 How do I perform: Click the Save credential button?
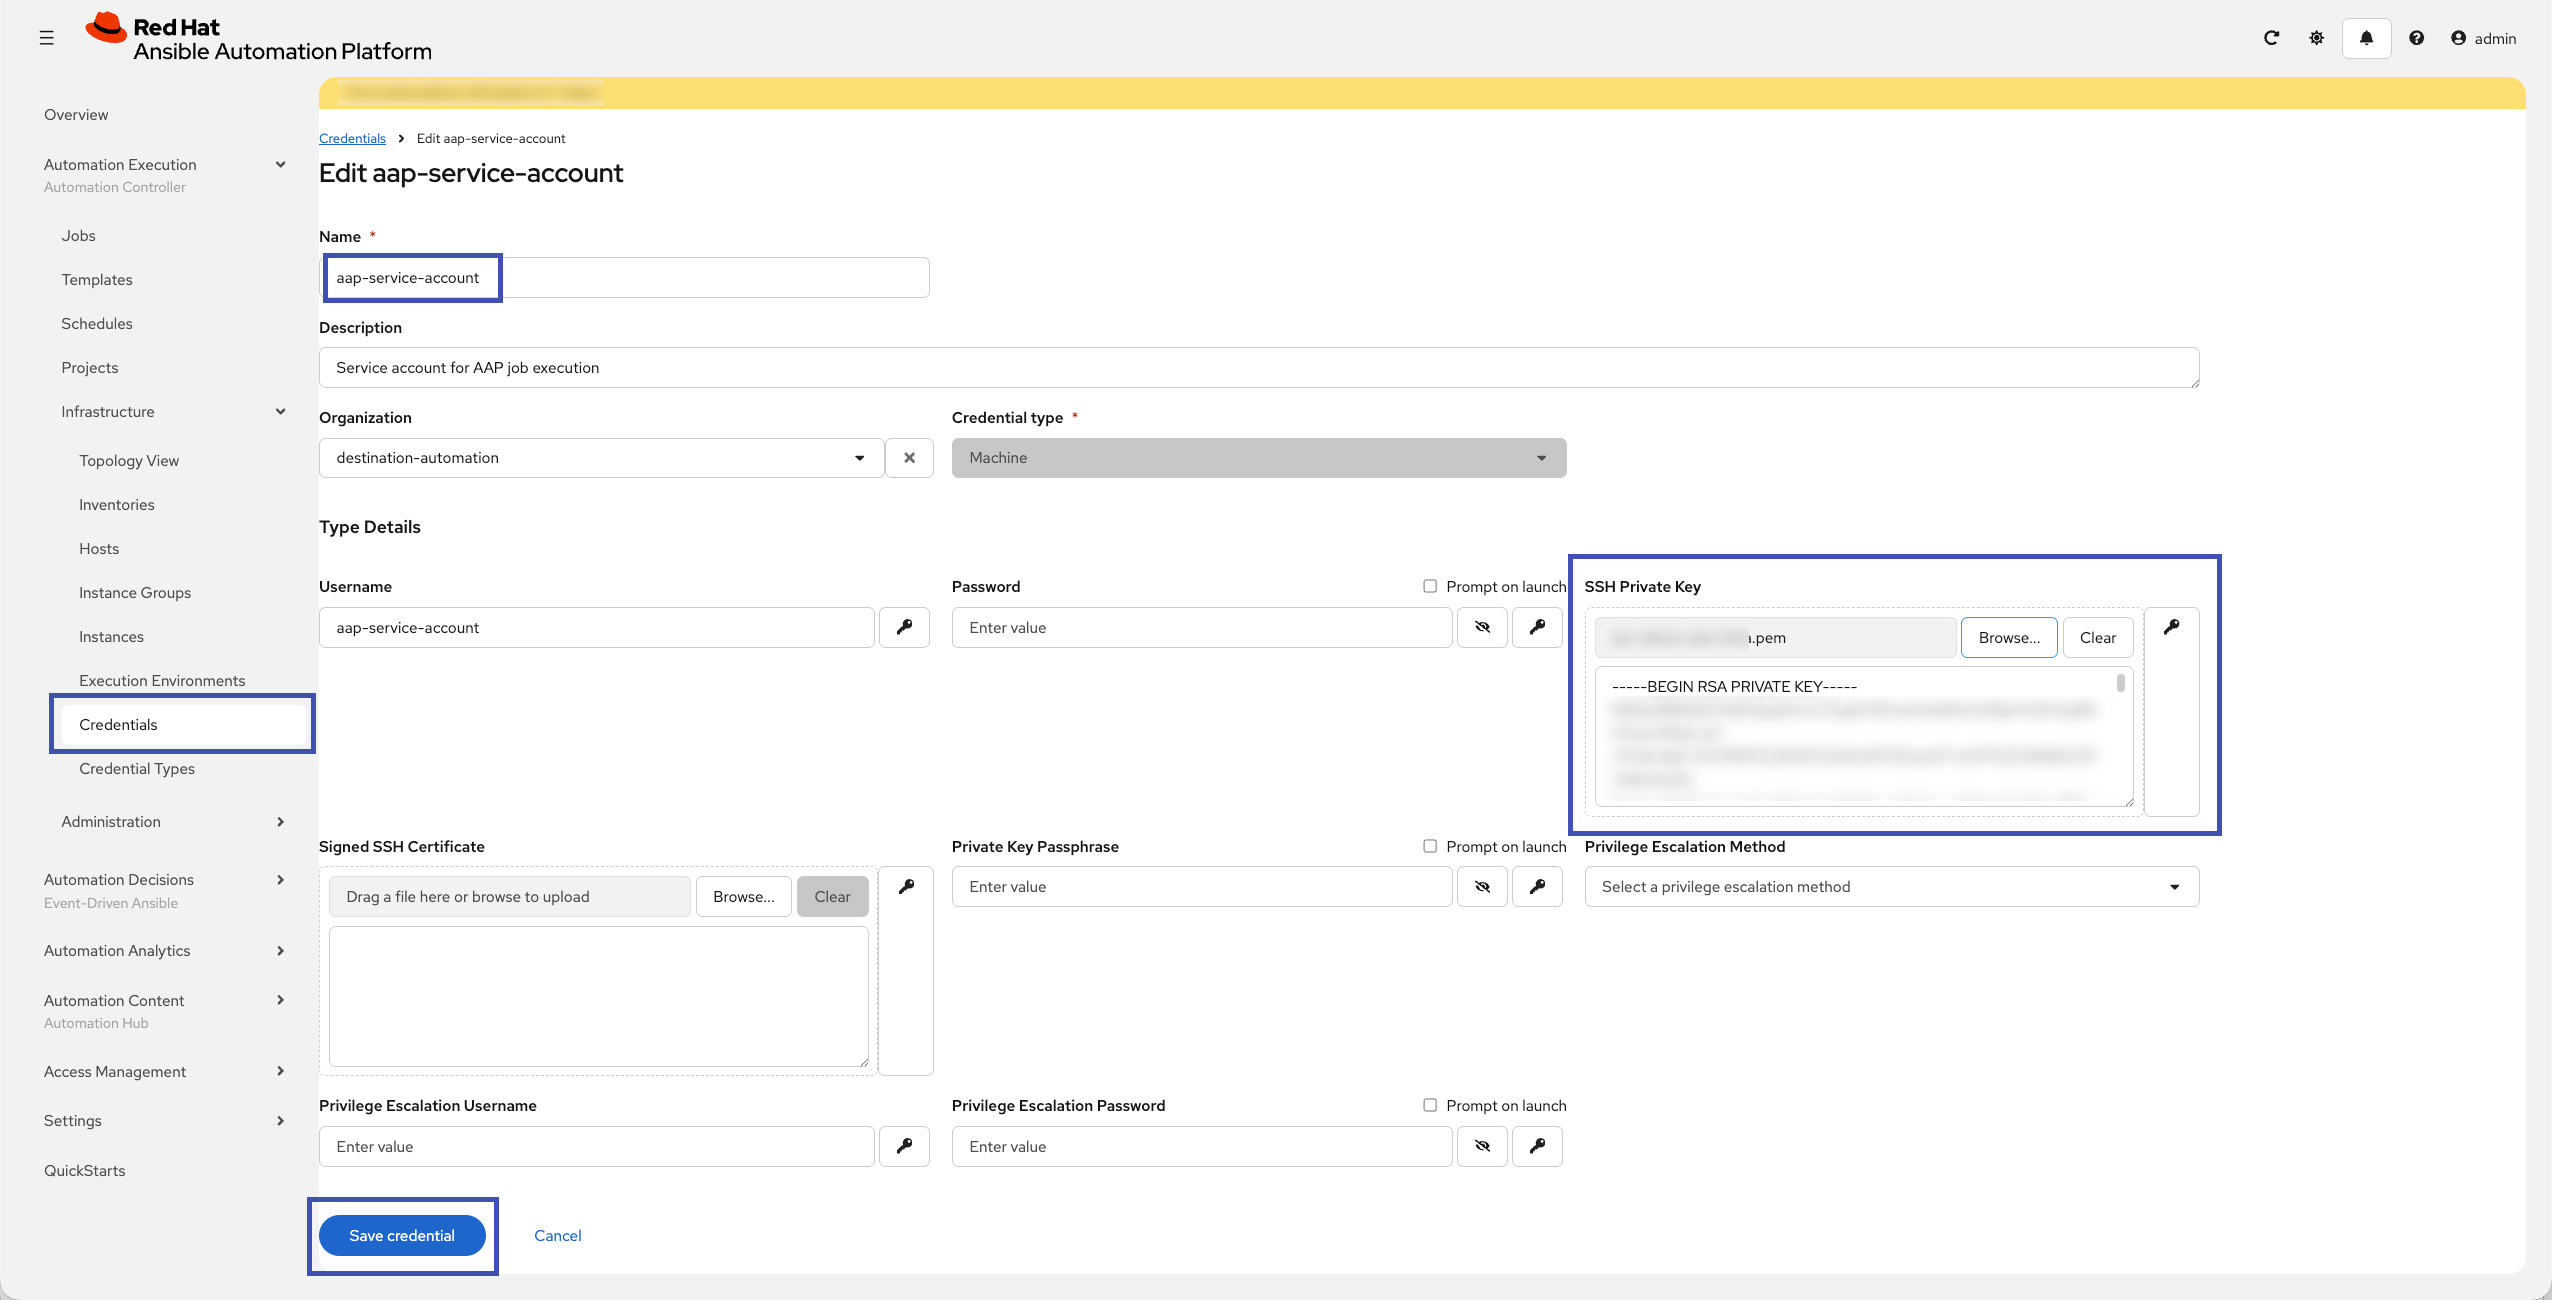pos(402,1236)
